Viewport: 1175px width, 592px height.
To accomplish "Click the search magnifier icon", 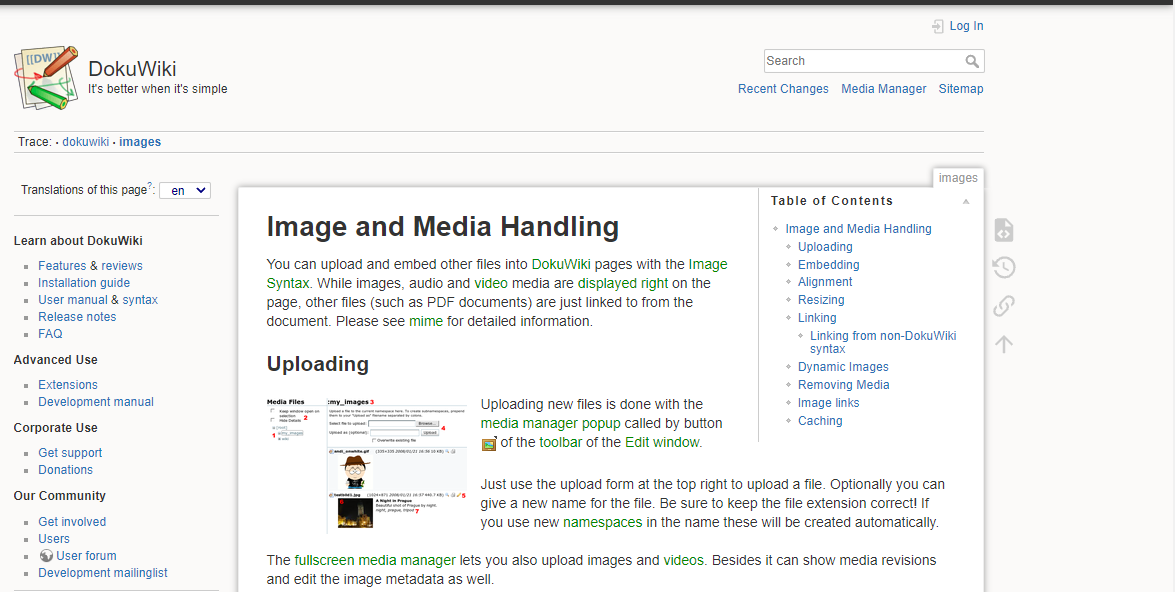I will [x=972, y=61].
